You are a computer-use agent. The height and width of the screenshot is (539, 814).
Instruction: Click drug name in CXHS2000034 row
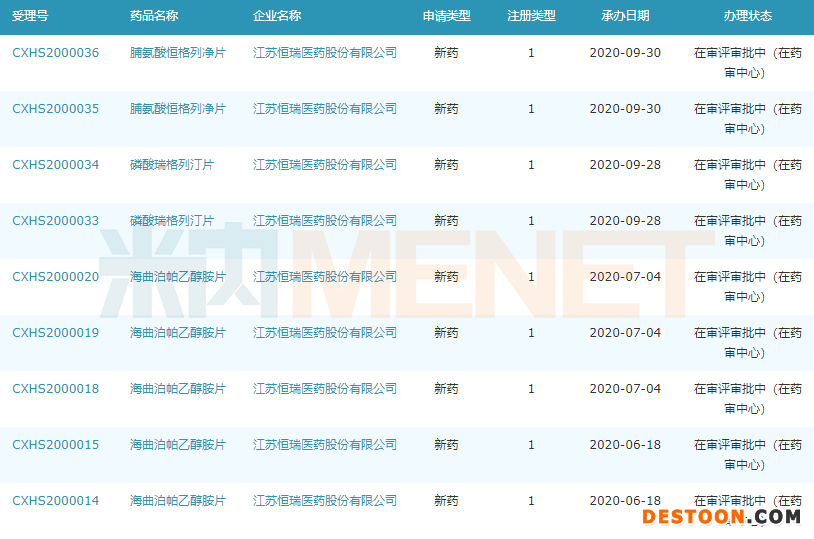172,165
